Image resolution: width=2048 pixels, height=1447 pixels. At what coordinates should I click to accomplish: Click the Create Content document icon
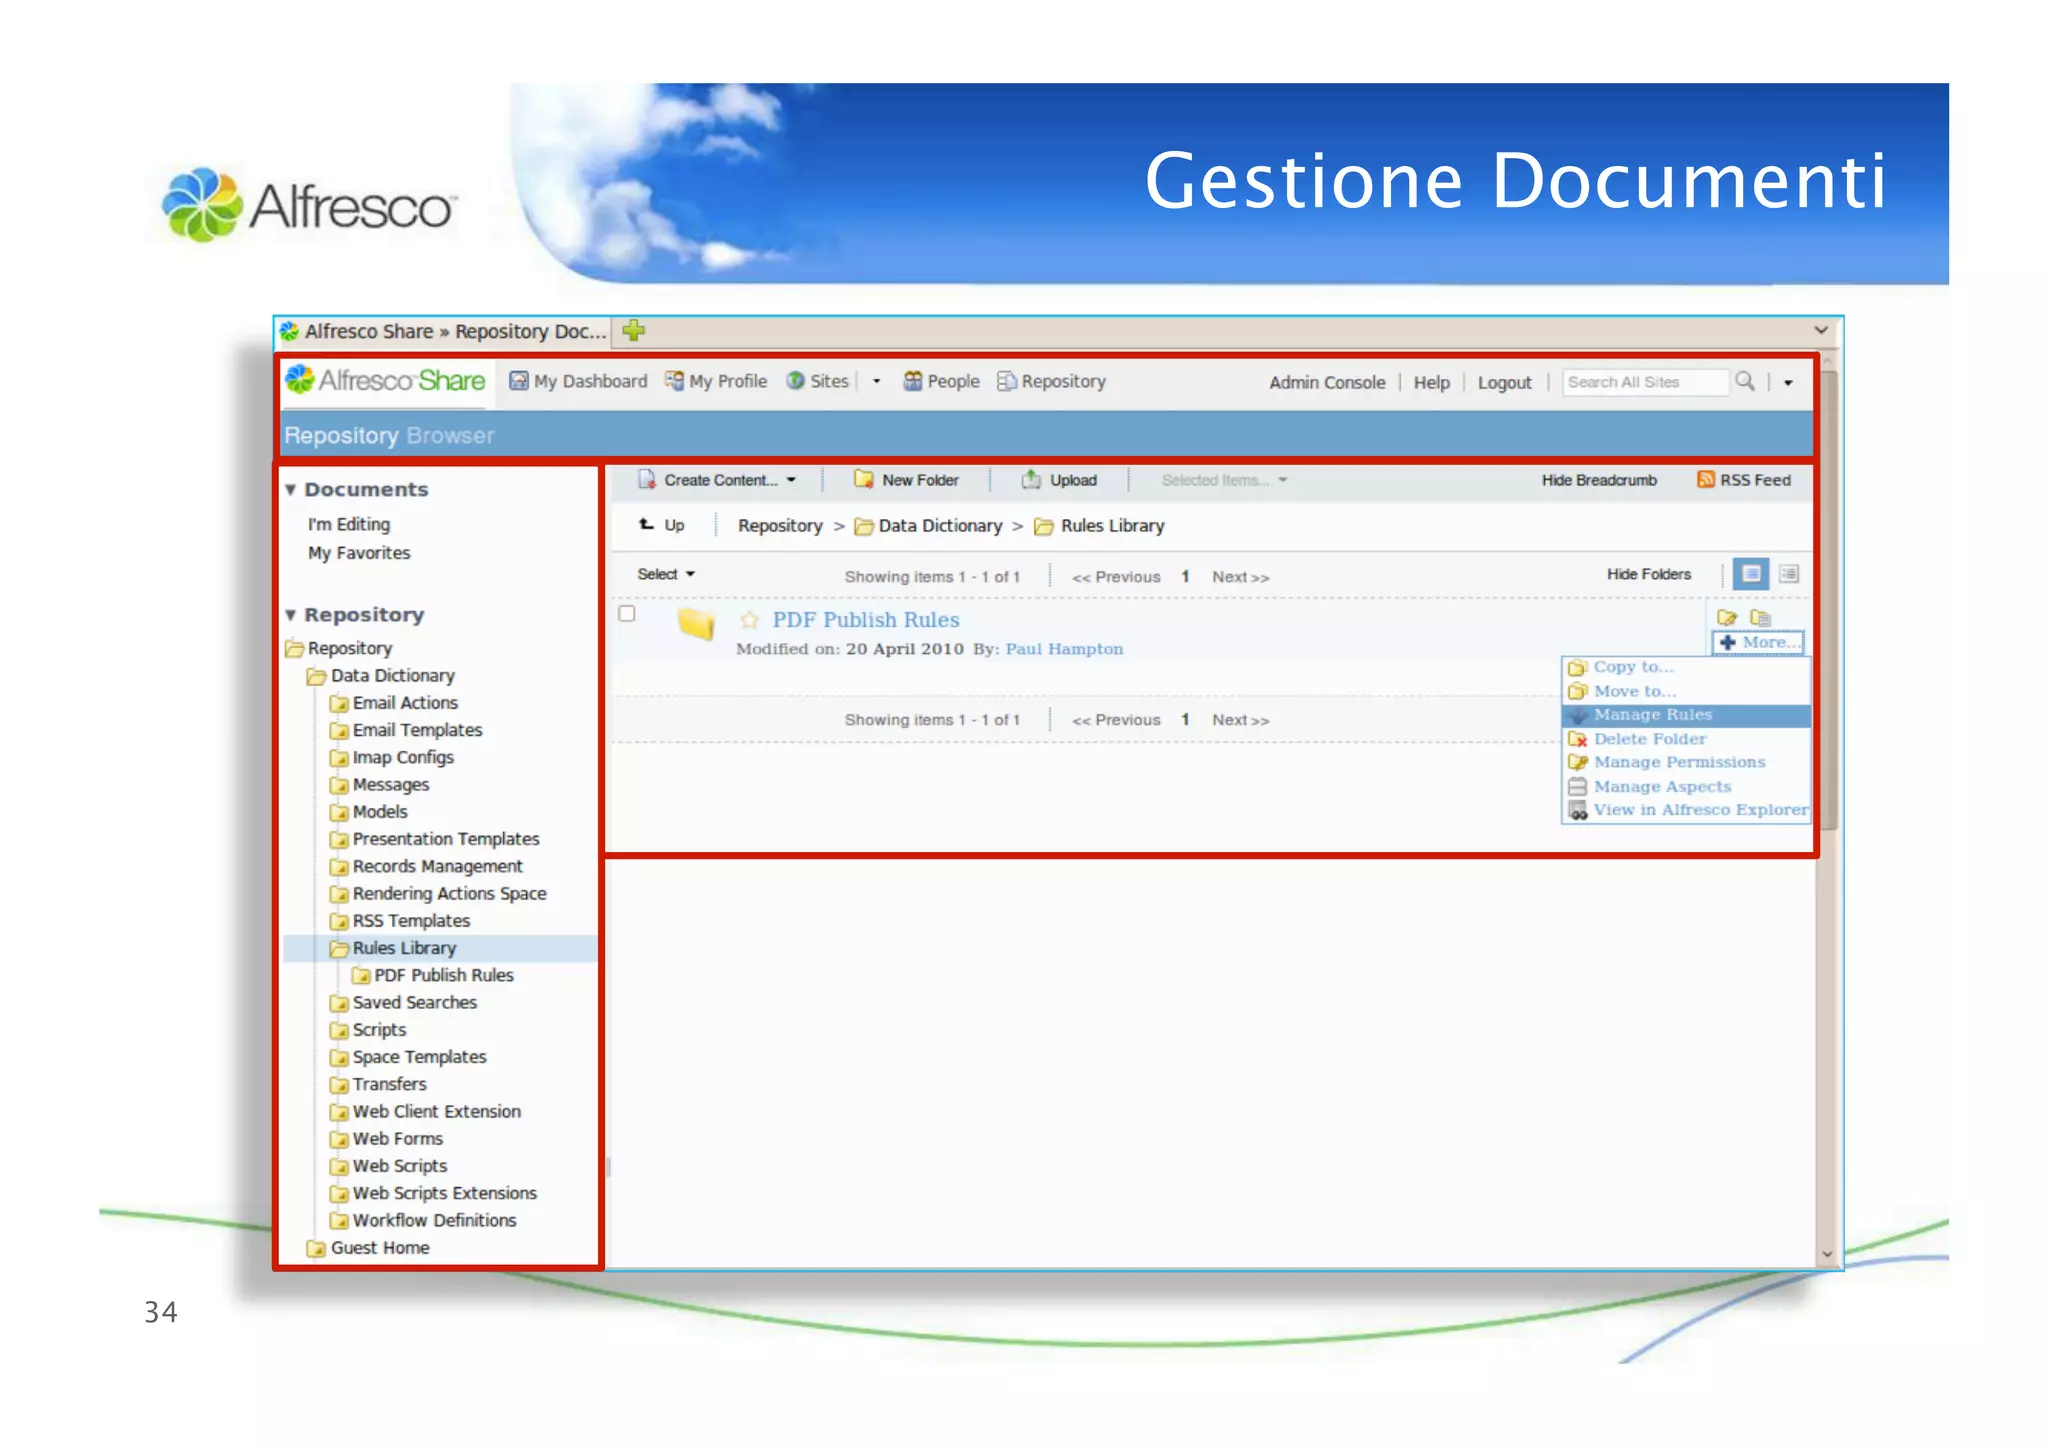point(647,480)
